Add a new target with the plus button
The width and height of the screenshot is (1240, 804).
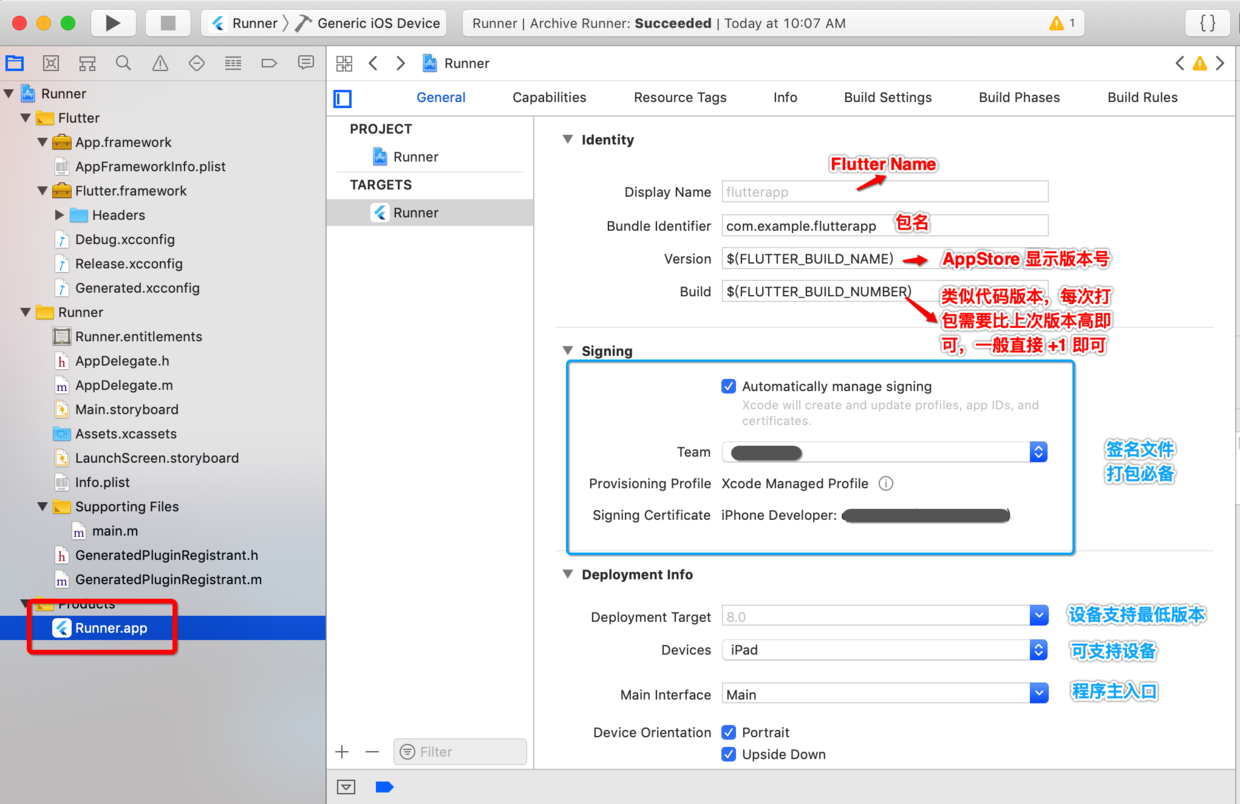coord(342,752)
